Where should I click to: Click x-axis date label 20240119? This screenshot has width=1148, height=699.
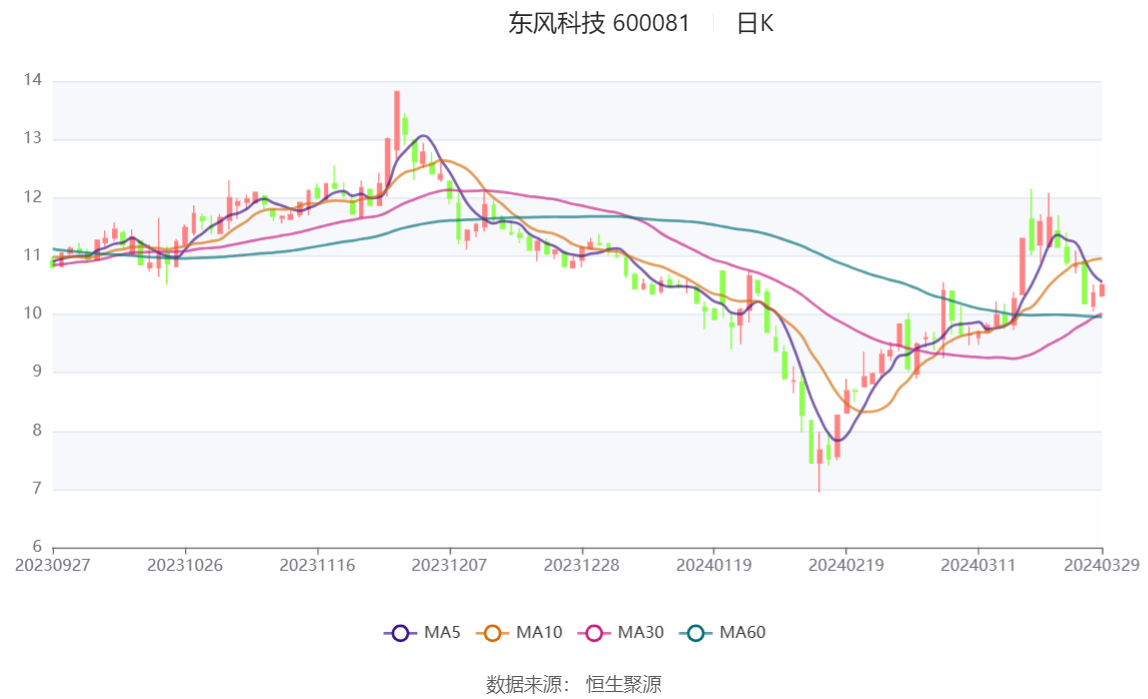(714, 565)
